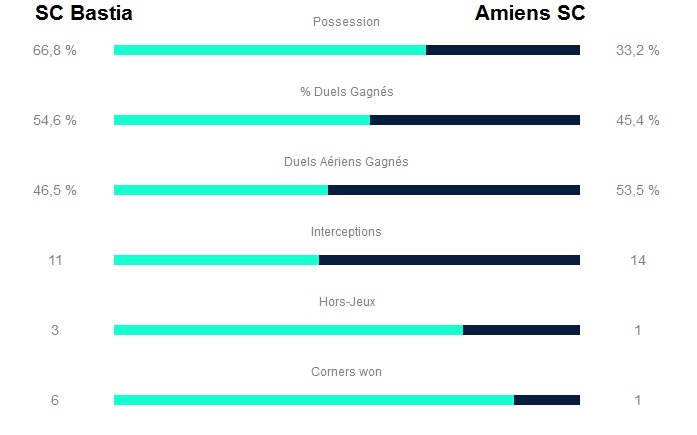Click the dark segment of the Hors-Jeux bar

(521, 330)
